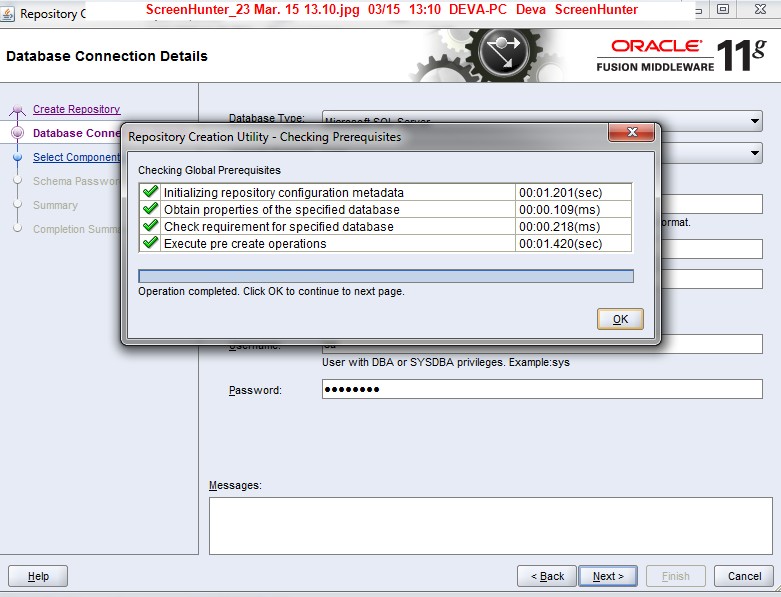Click OK in the Checking Prerequisites dialog

(x=620, y=319)
